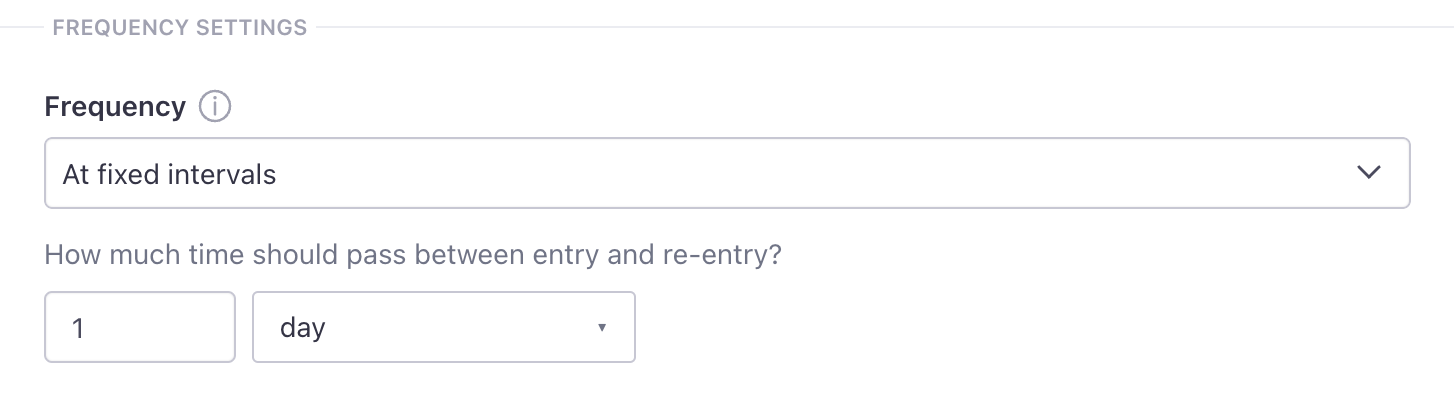The image size is (1454, 408).
Task: Click empty space inside the Frequency select box
Action: (x=800, y=173)
